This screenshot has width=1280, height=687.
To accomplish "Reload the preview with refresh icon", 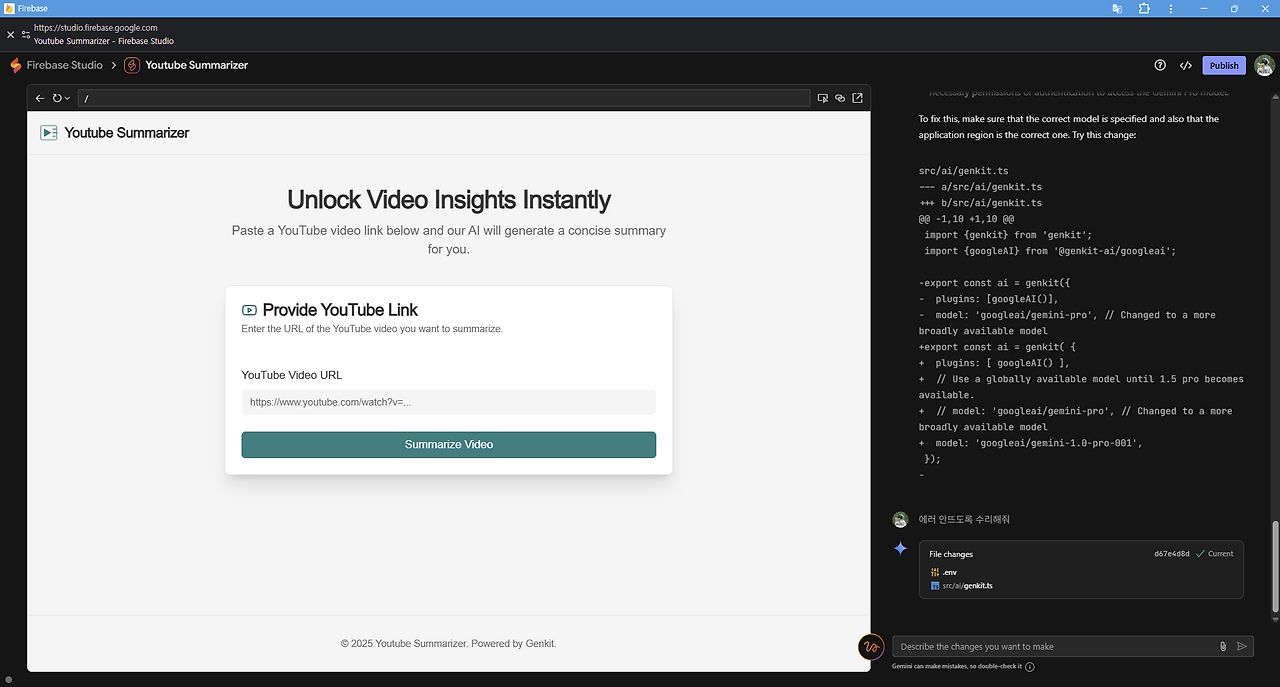I will [x=57, y=98].
